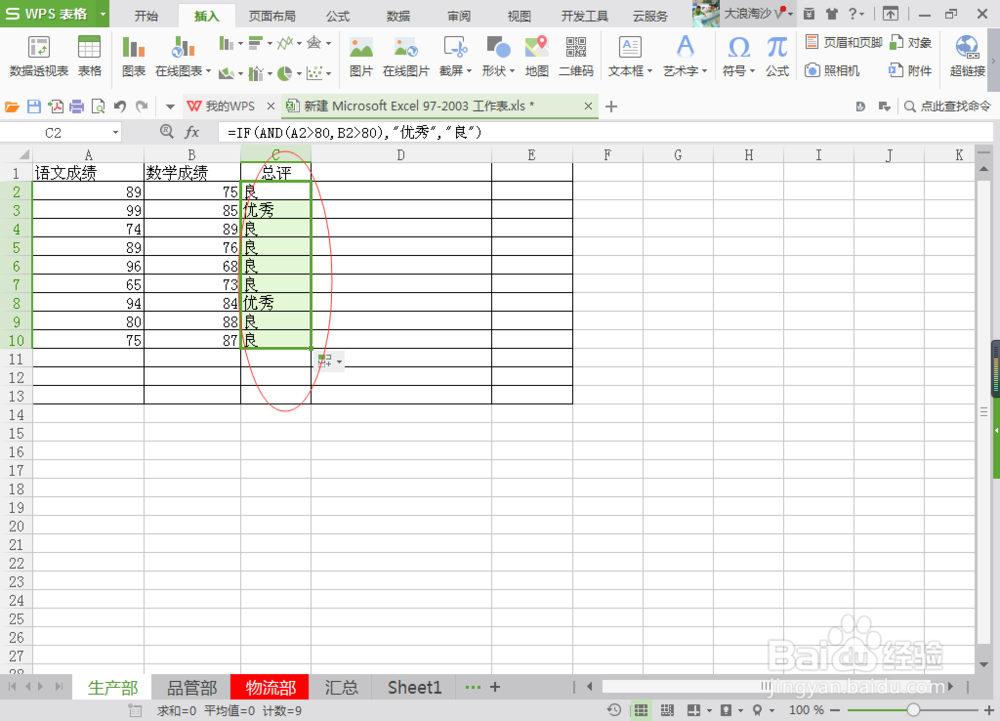Viewport: 1000px width, 721px height.
Task: Open the column chart type dropdown
Action: point(230,43)
